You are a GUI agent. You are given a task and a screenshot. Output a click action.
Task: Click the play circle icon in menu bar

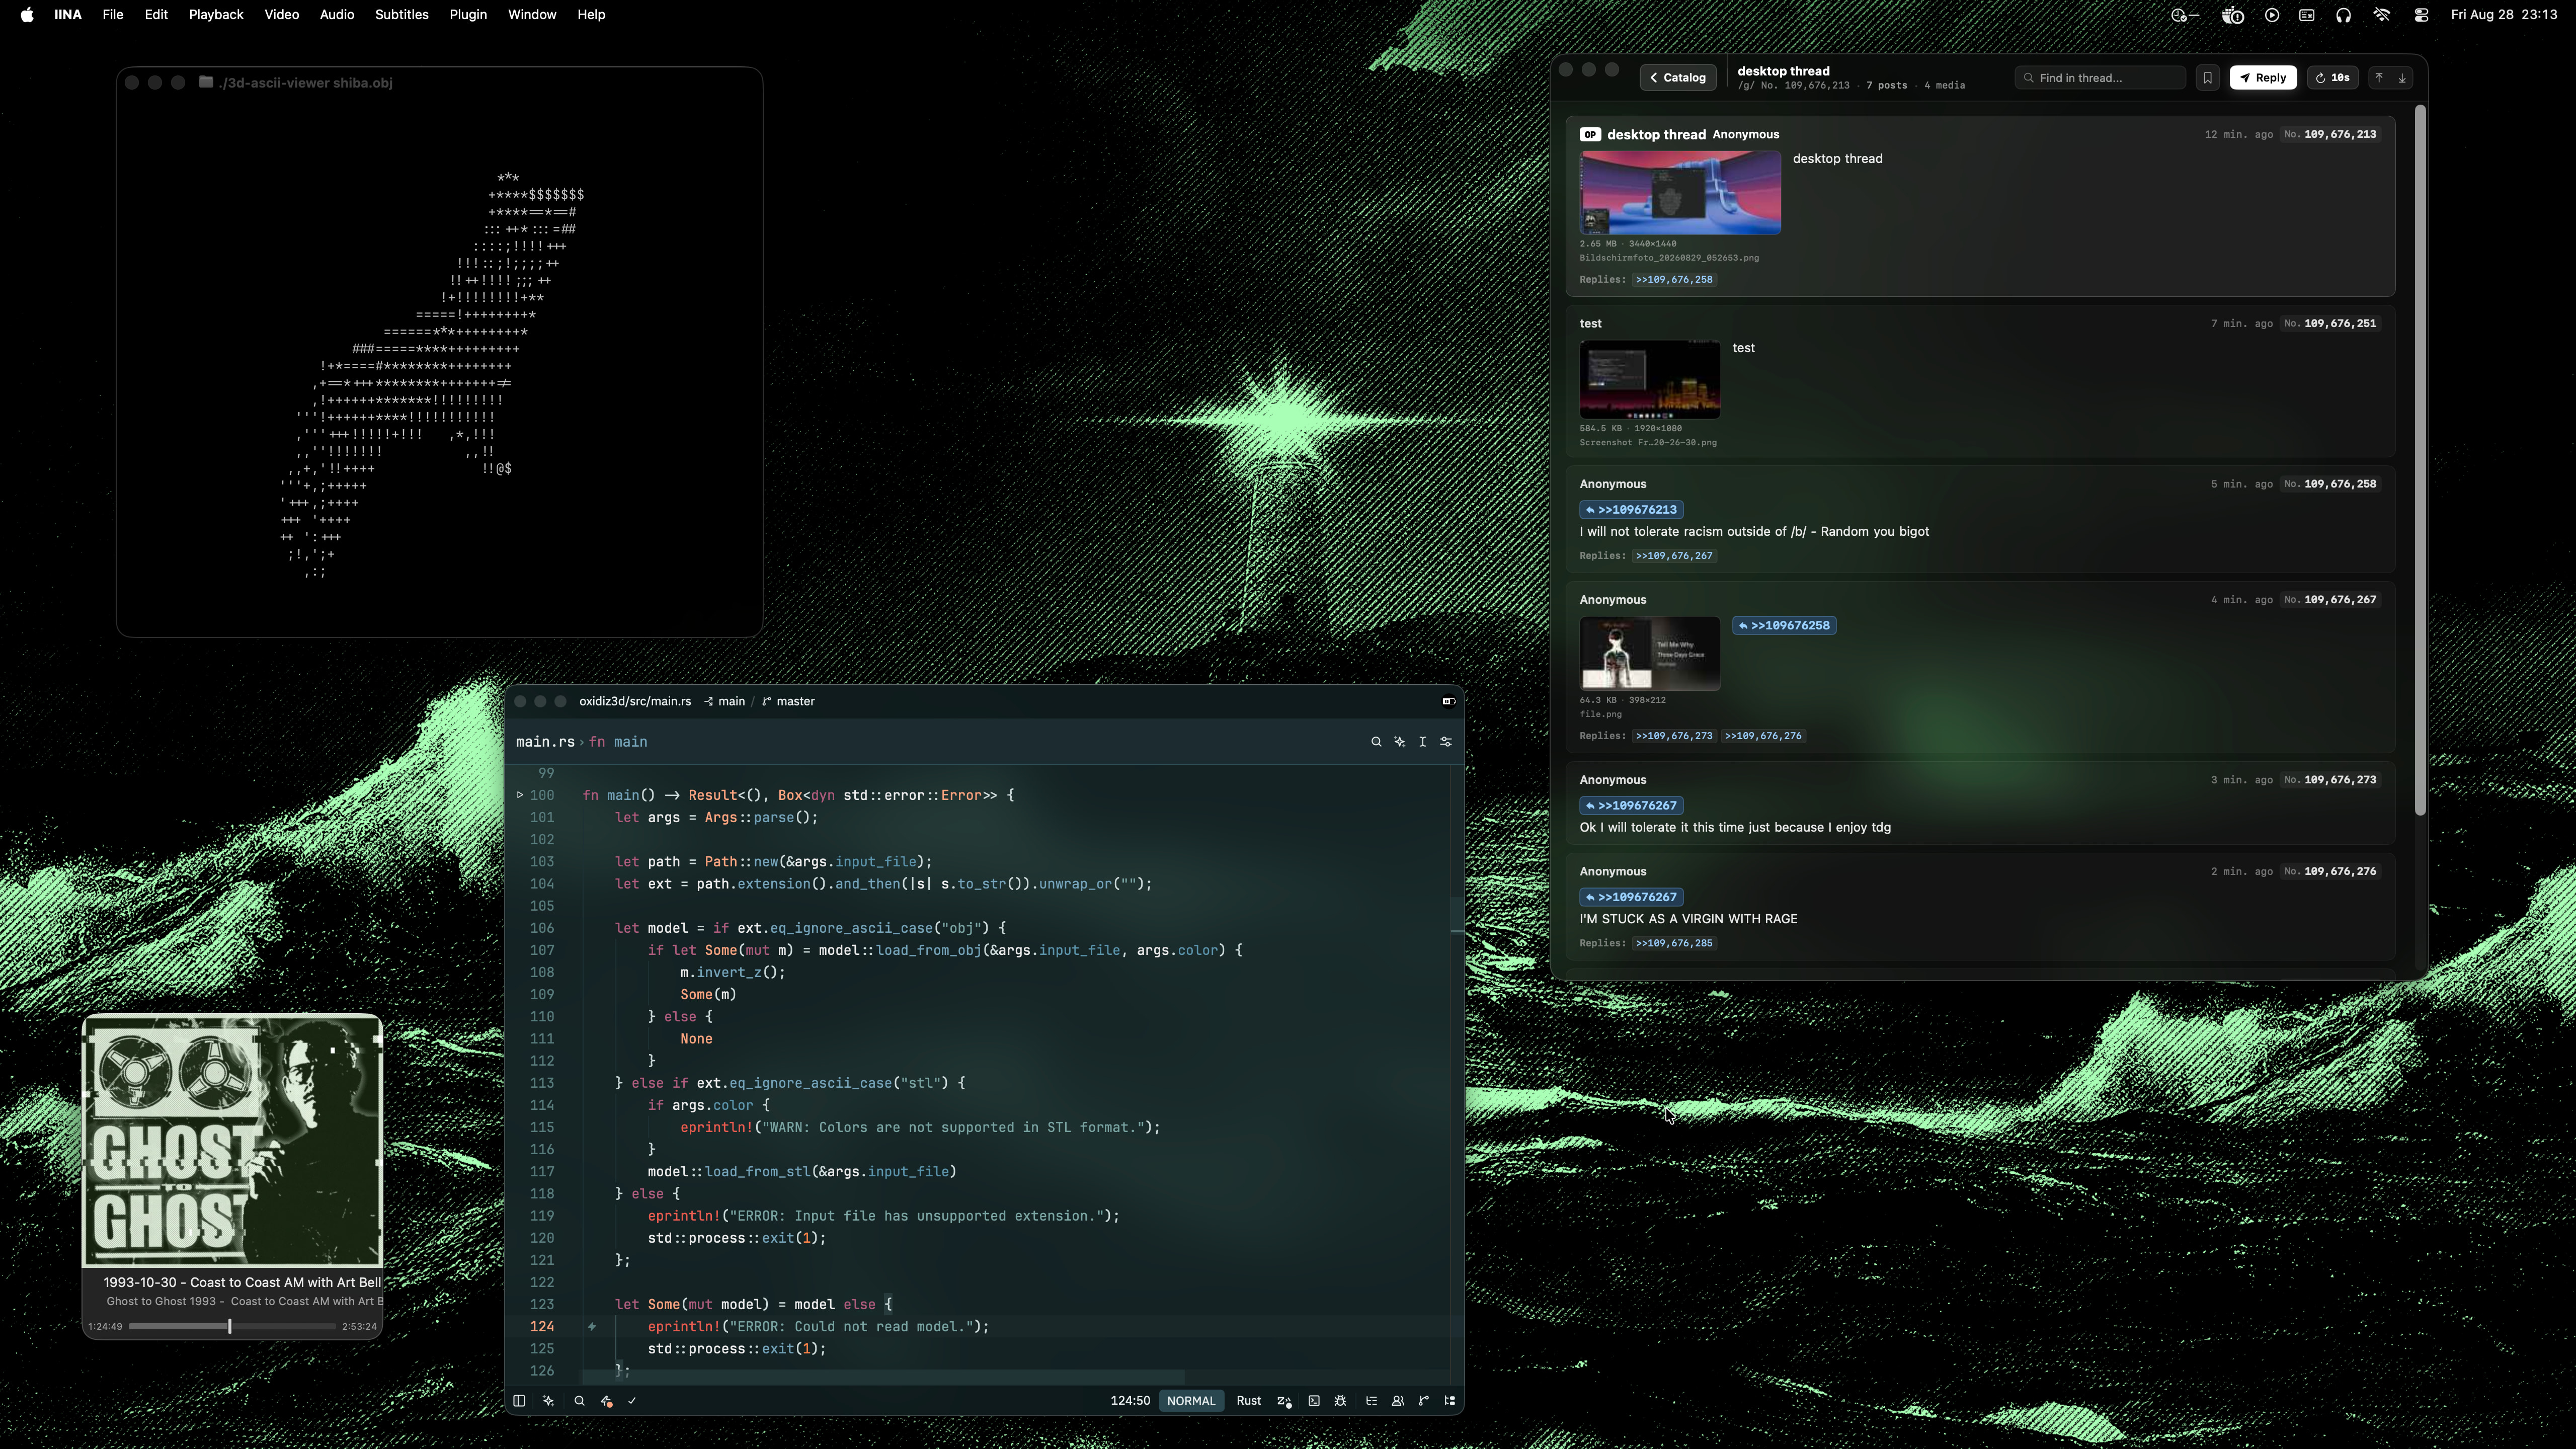(x=2272, y=15)
